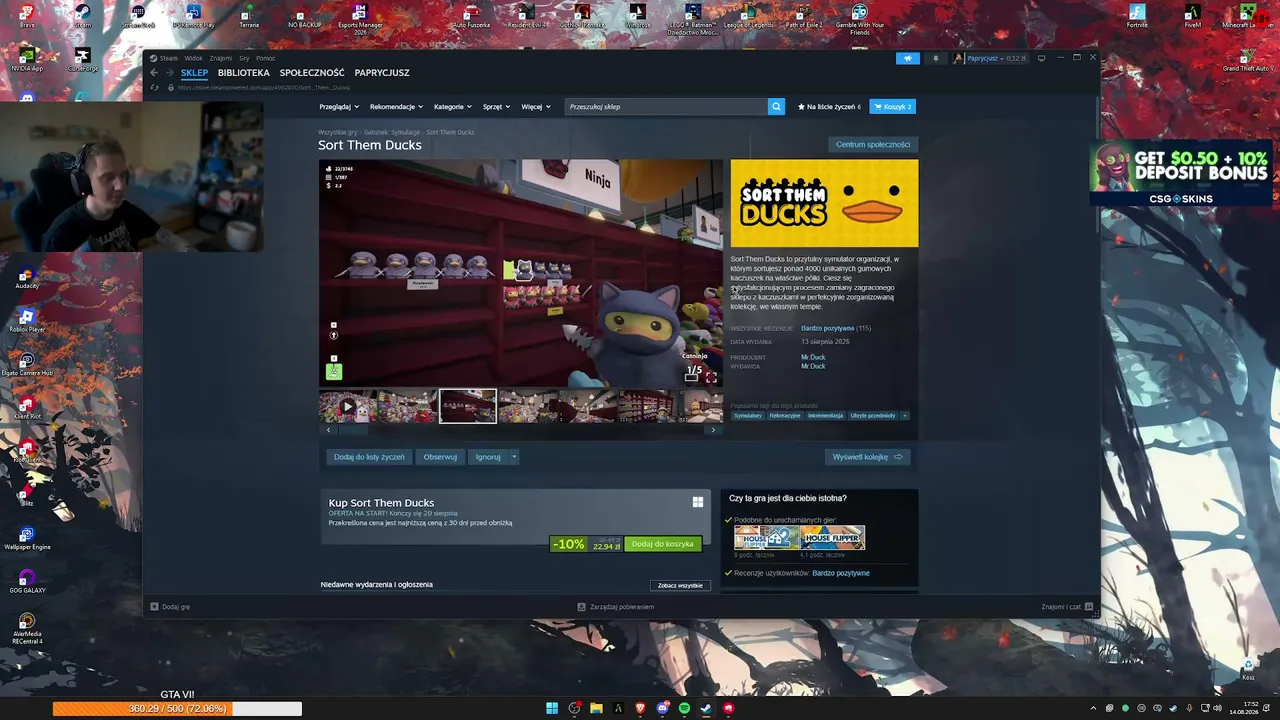Click the Steam forward navigation arrow
1280x720 pixels.
click(169, 73)
